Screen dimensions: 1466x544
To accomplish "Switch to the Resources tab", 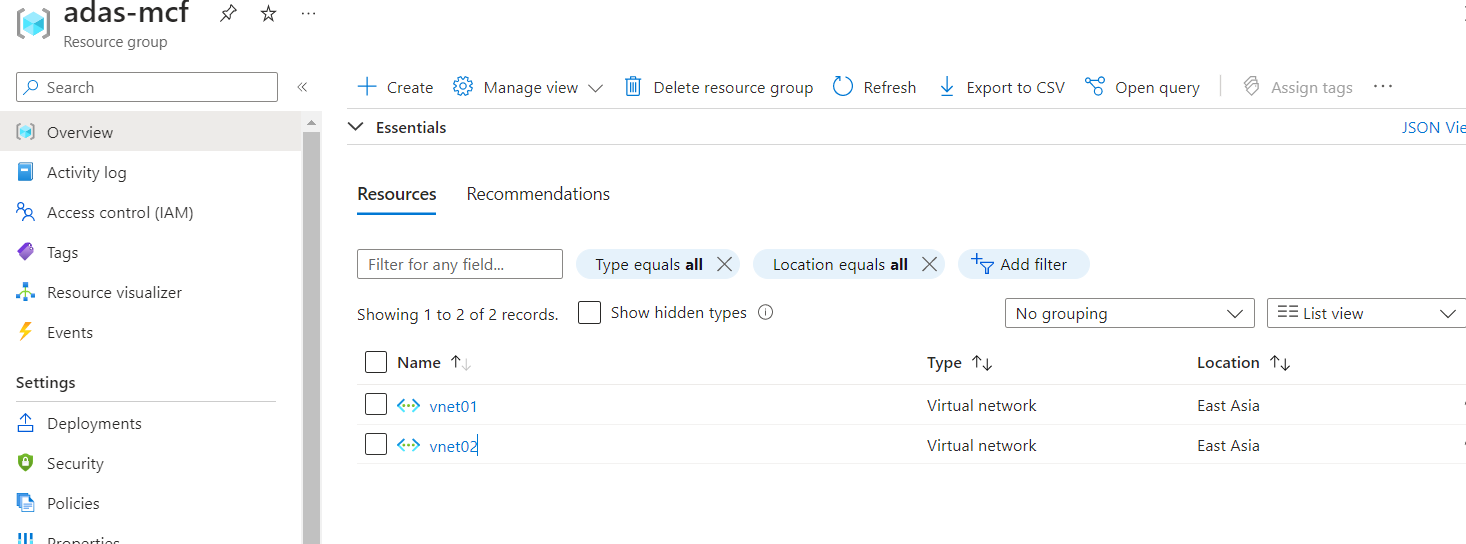I will [x=397, y=194].
